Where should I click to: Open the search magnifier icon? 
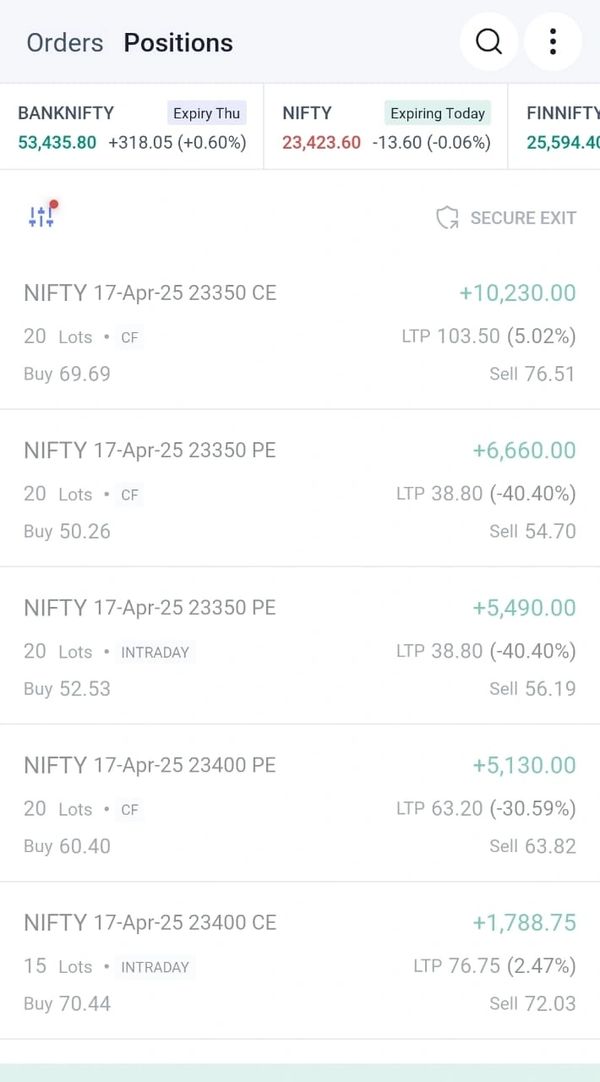coord(489,42)
